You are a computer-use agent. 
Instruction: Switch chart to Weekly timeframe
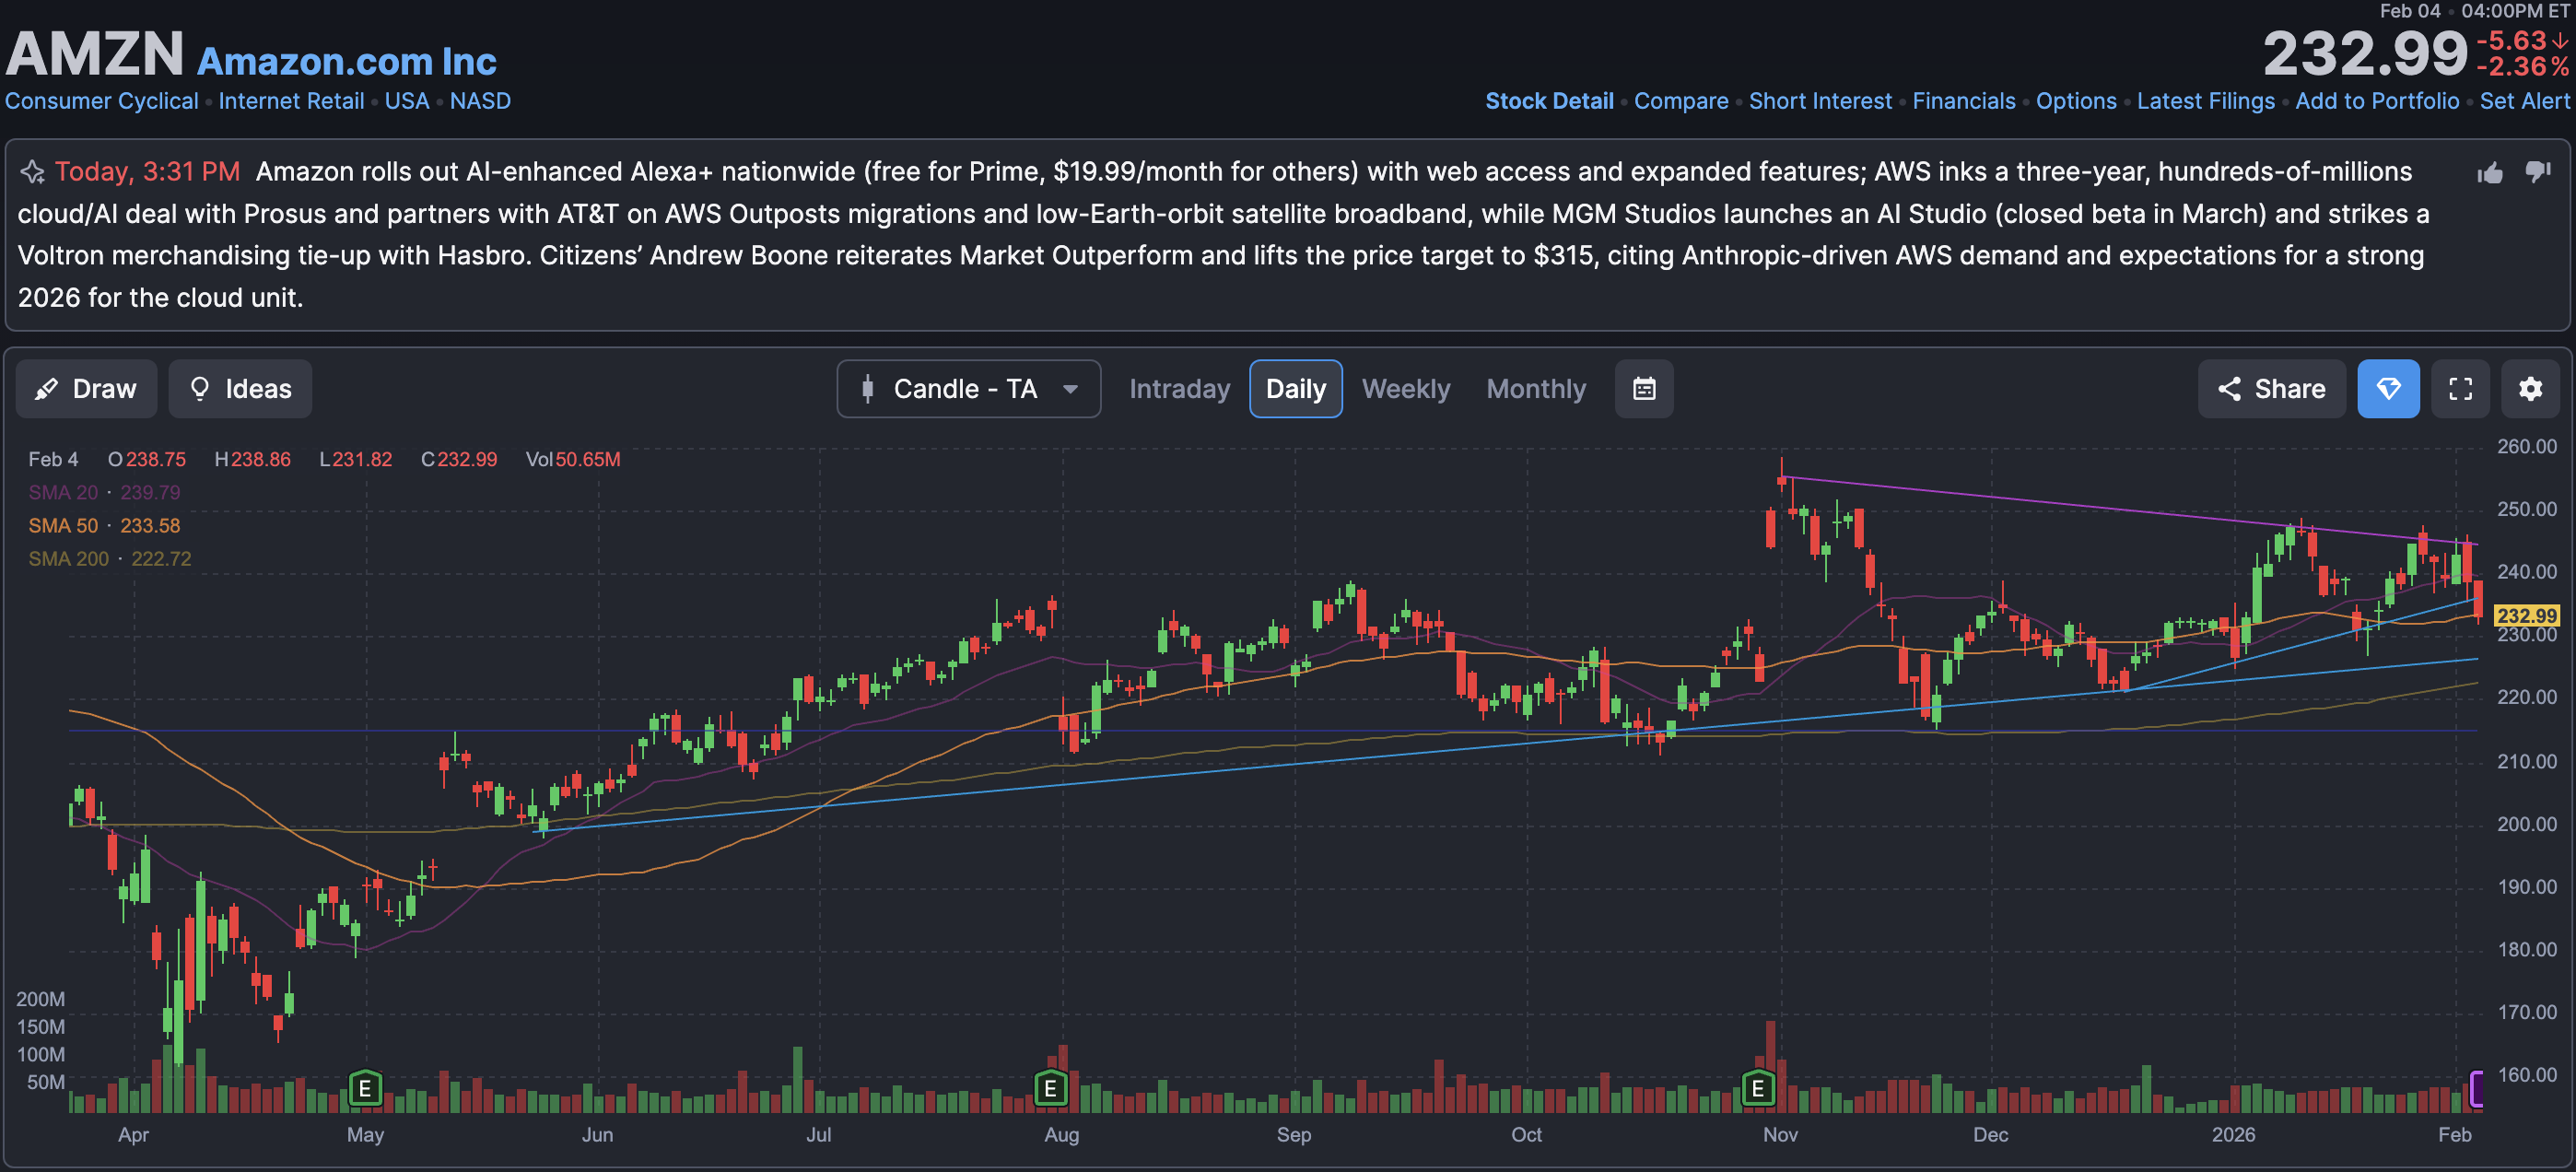[1405, 389]
